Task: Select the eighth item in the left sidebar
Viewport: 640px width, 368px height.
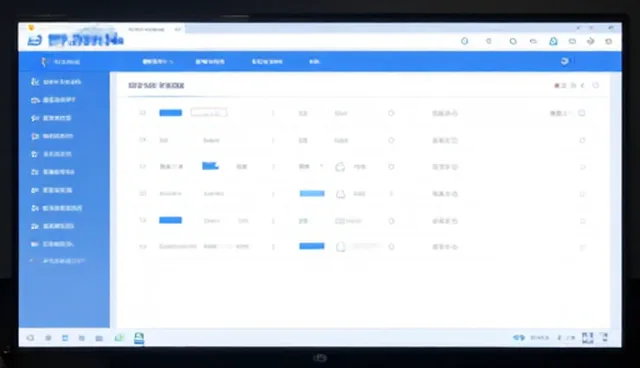Action: (56, 208)
